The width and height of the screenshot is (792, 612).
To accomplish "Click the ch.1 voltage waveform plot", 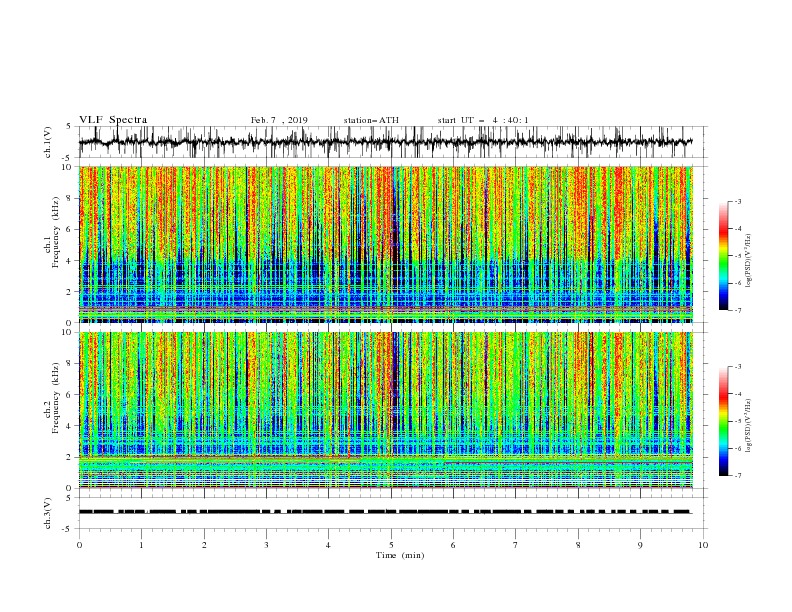I will click(x=393, y=142).
